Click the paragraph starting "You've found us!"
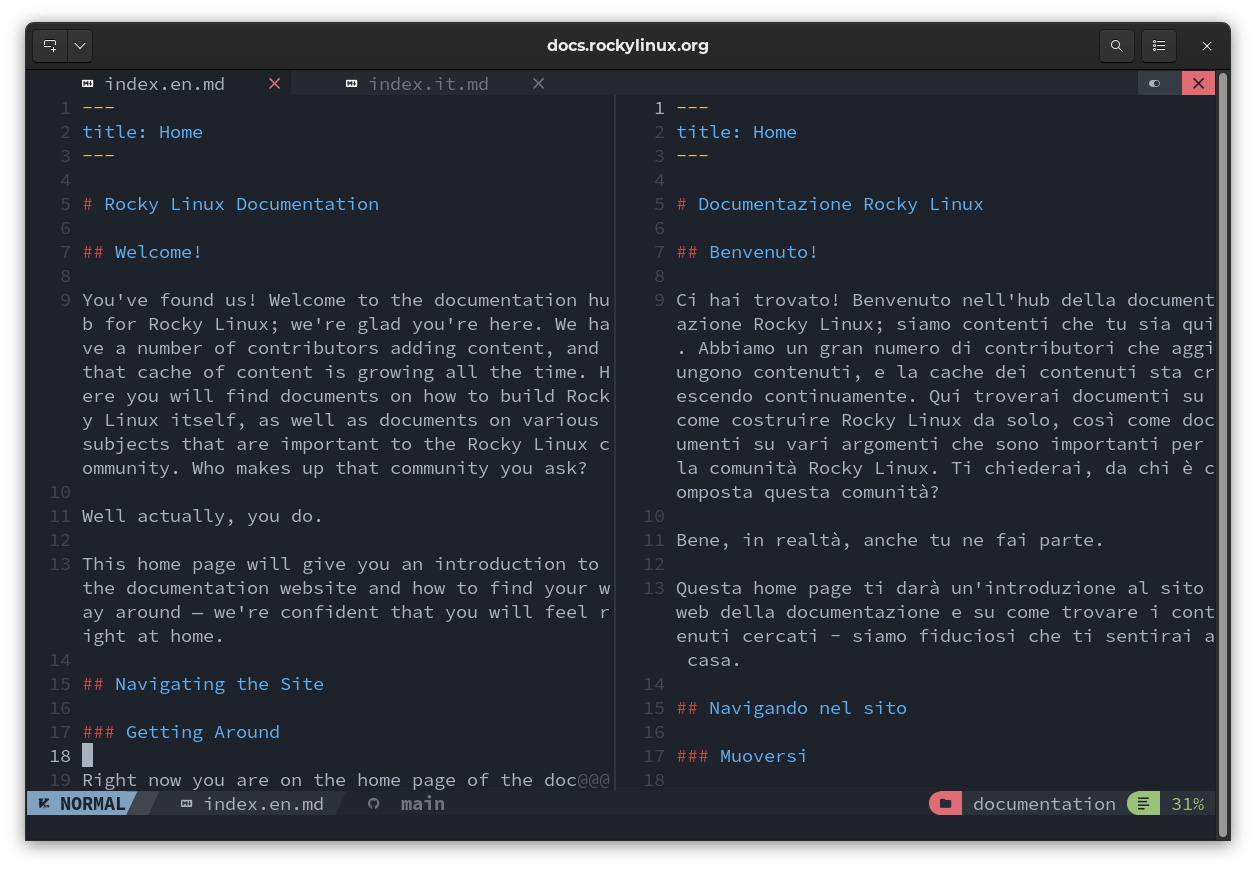Screen dimensions: 1256x869 346,384
